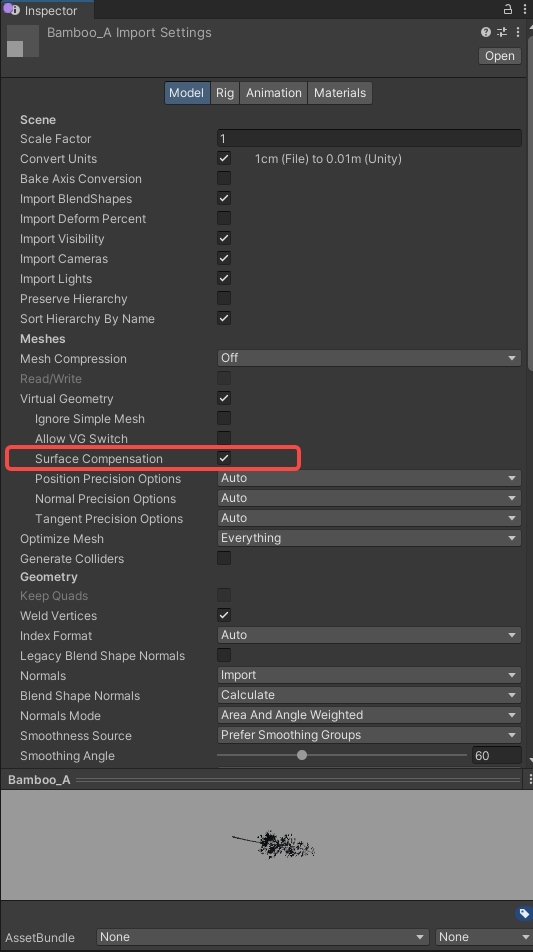Click the Bamboo_A asset thumbnail icon
This screenshot has height=952, width=533.
coord(23,41)
